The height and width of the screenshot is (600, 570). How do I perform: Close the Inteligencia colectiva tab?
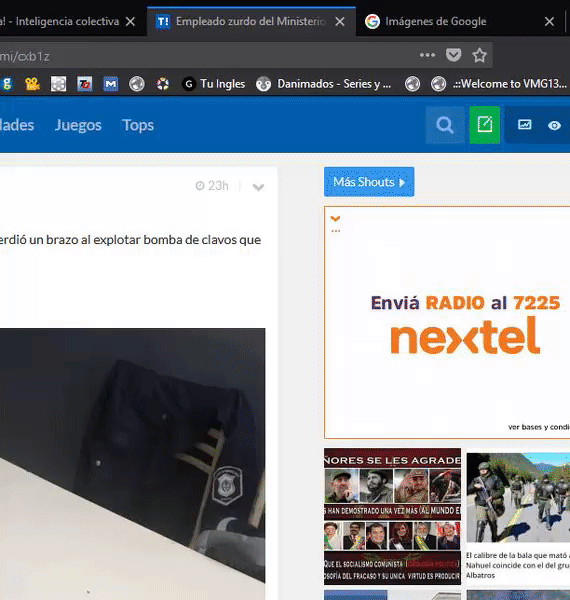click(130, 22)
